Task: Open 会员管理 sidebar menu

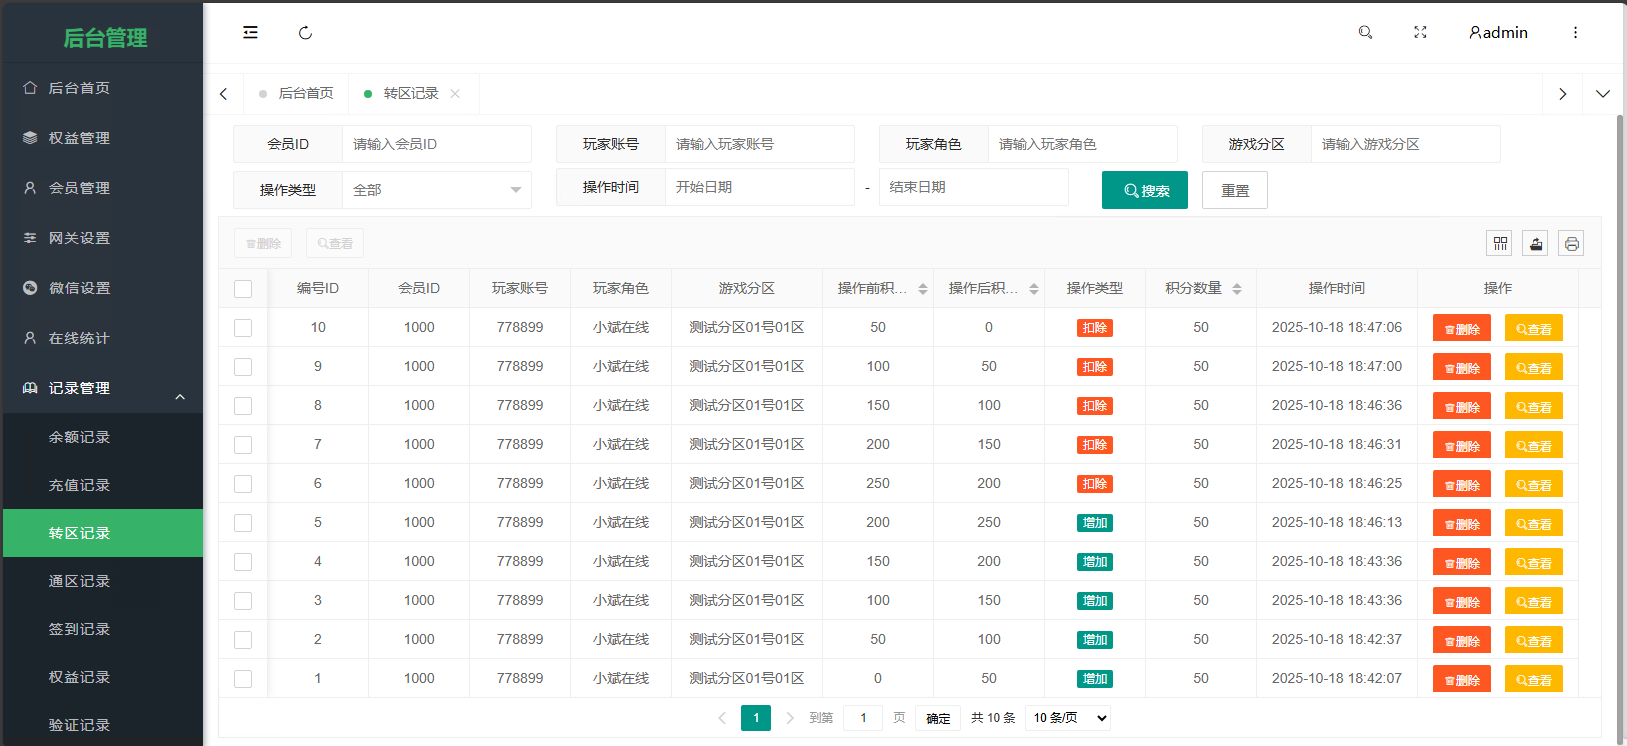Action: (102, 188)
